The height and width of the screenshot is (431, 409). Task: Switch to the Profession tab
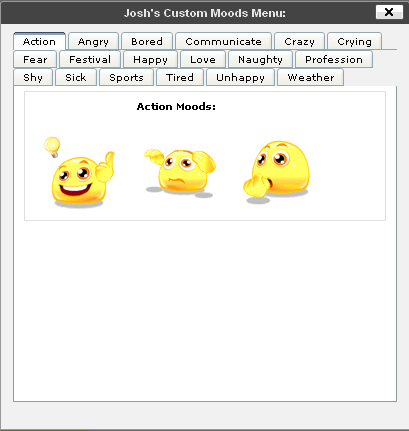pos(334,59)
